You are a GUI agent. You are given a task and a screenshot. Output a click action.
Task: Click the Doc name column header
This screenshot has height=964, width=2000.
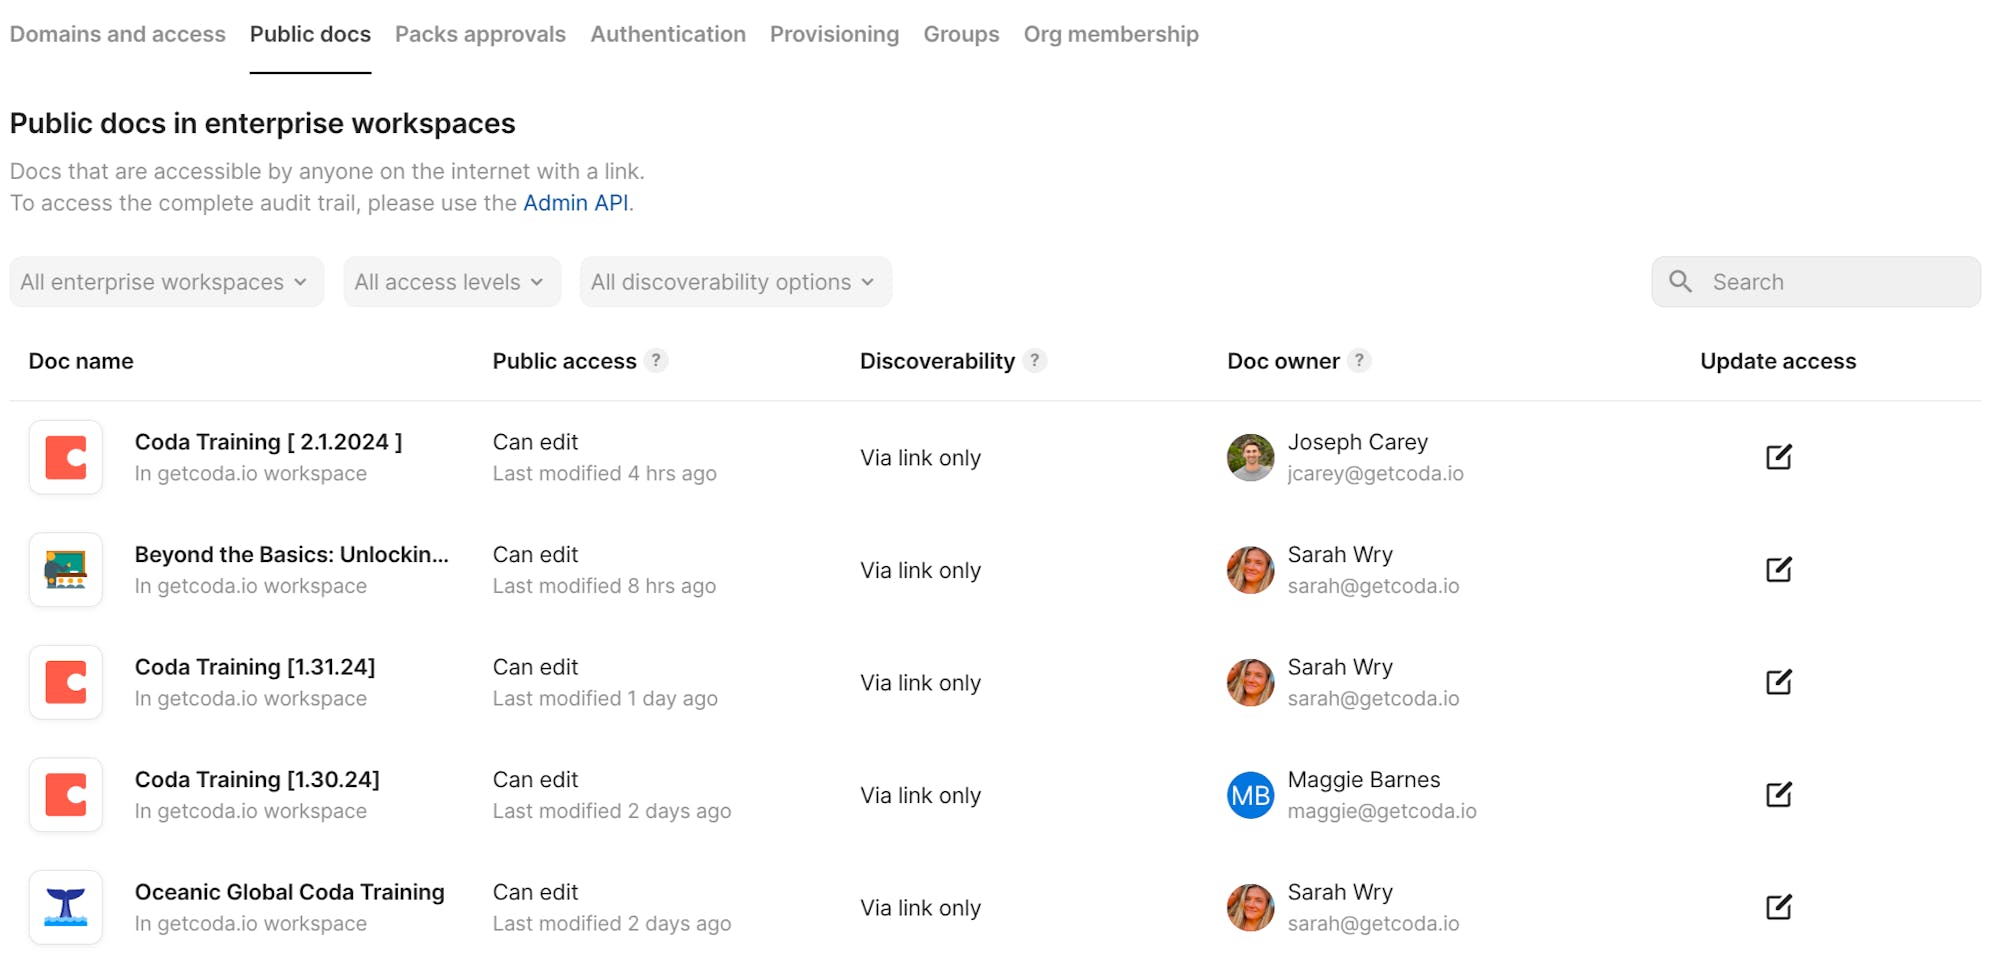tap(81, 361)
